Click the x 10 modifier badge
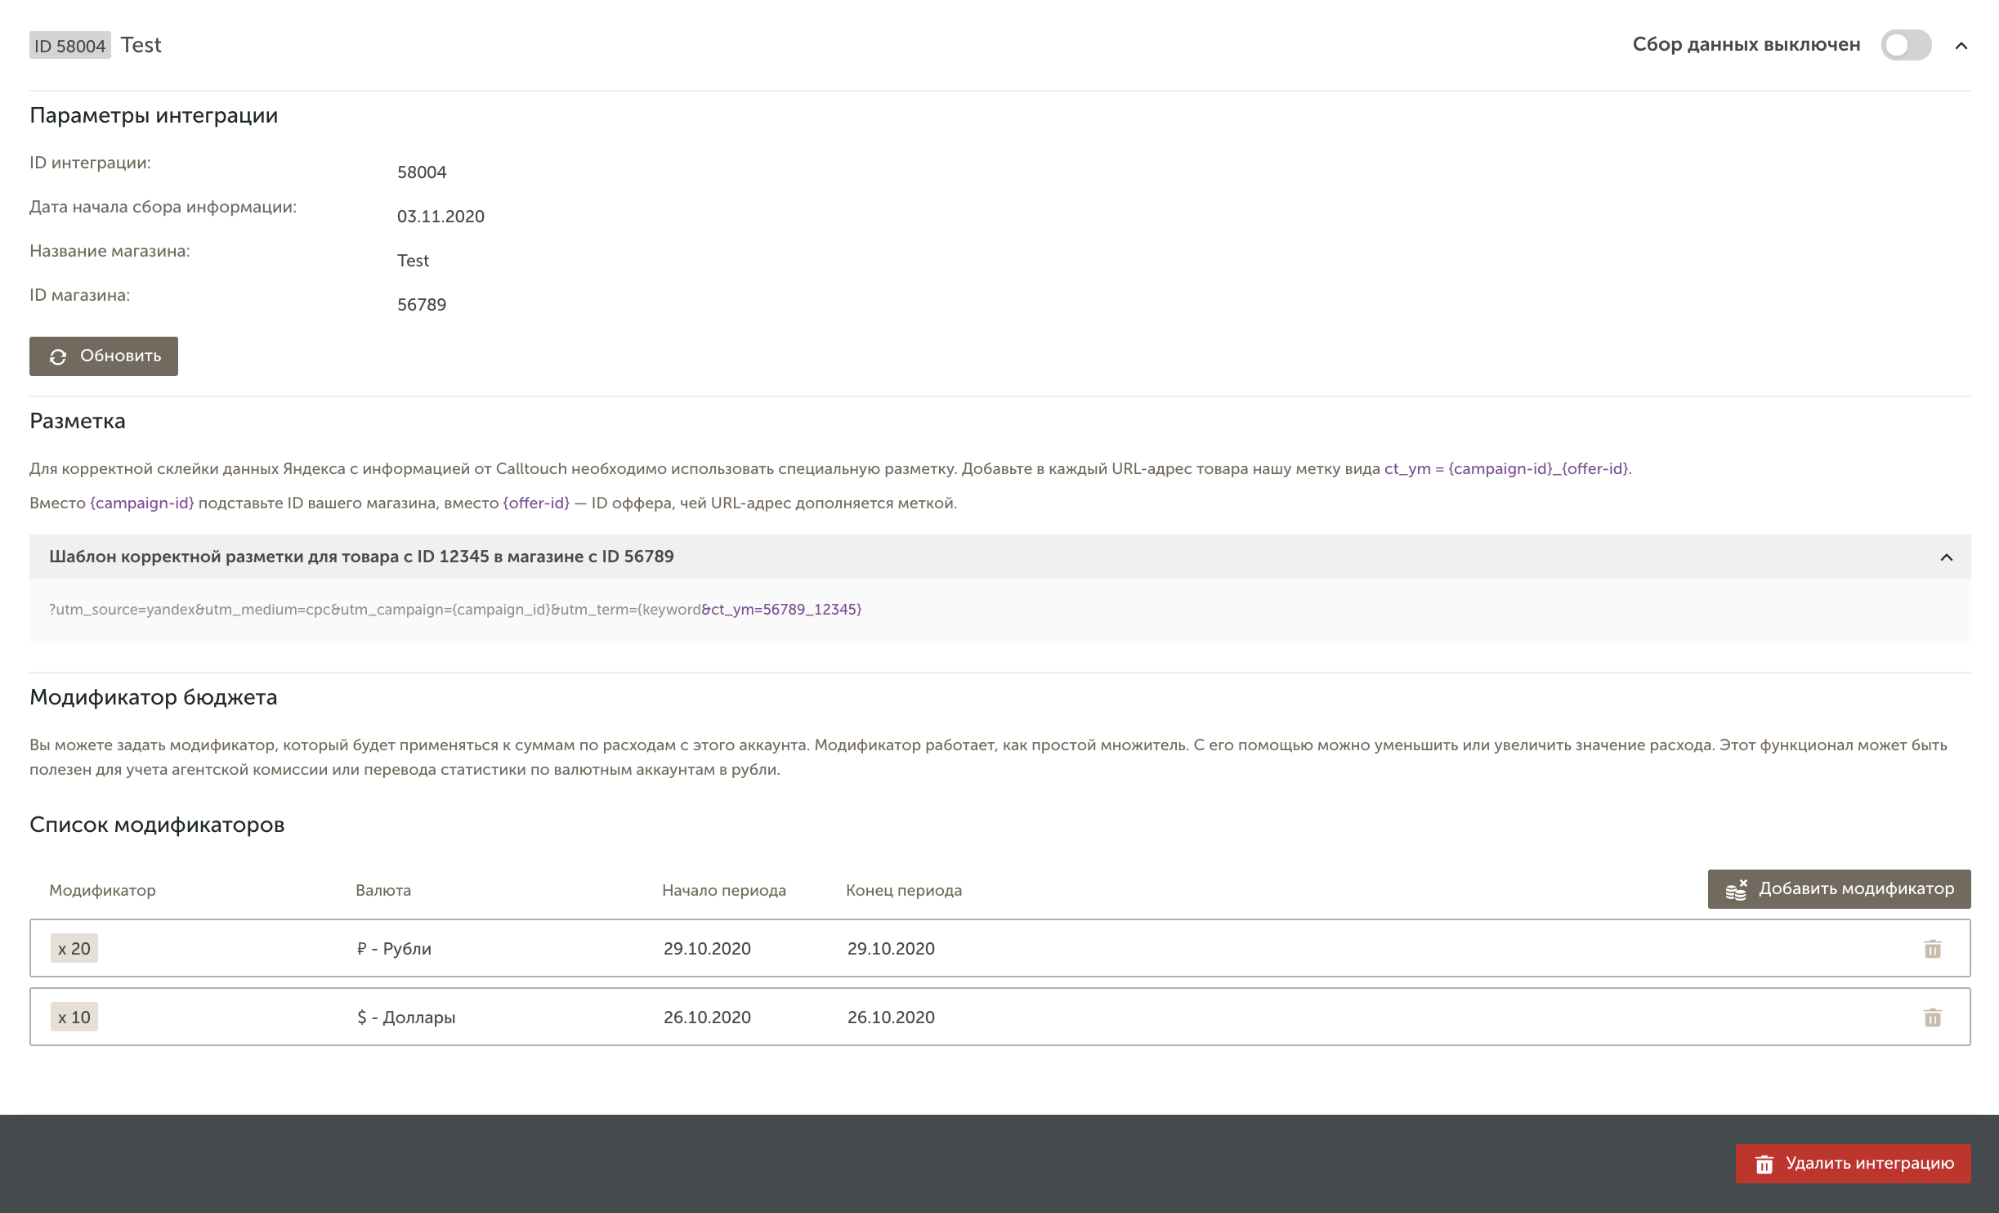The width and height of the screenshot is (1999, 1213). 74,1017
